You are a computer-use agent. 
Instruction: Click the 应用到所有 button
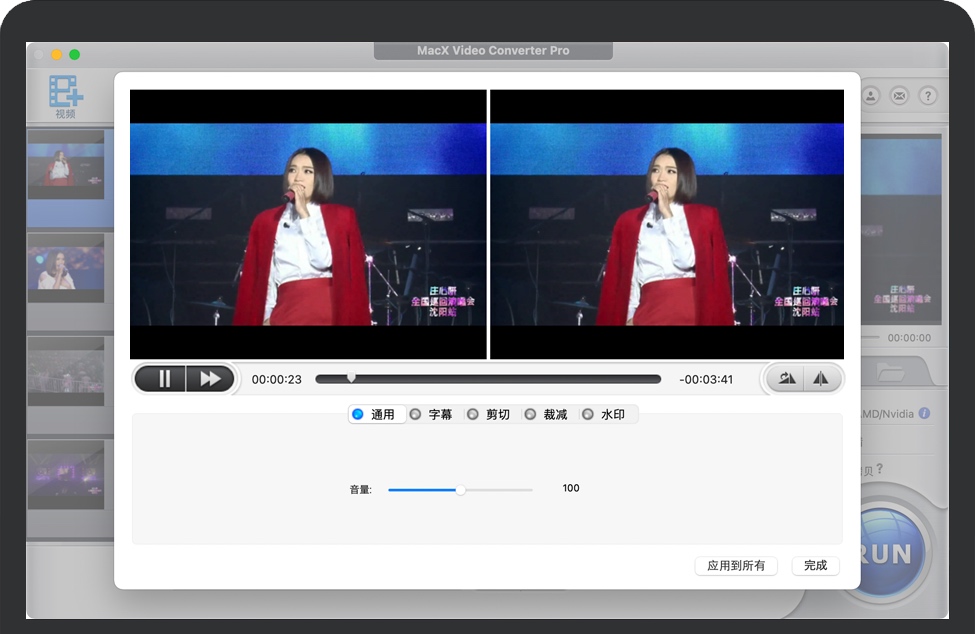[x=735, y=566]
